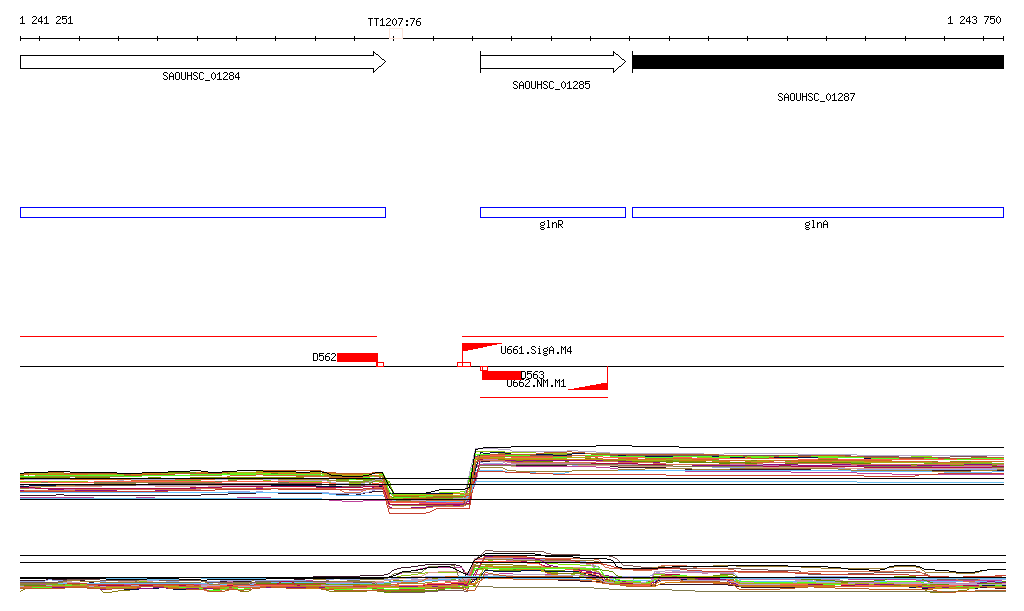This screenshot has width=1024, height=611.
Task: Click the end coordinate 1 243 750
Action: (974, 20)
